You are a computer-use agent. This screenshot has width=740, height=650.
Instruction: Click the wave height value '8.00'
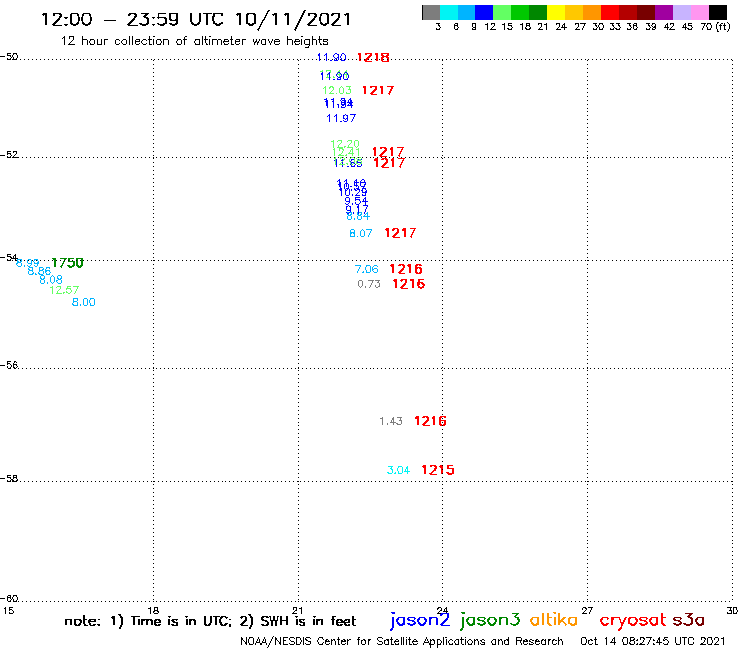[x=84, y=302]
